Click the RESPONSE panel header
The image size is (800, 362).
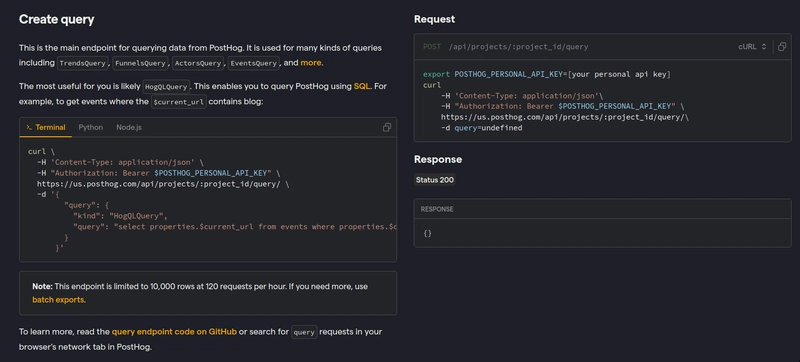[x=603, y=209]
